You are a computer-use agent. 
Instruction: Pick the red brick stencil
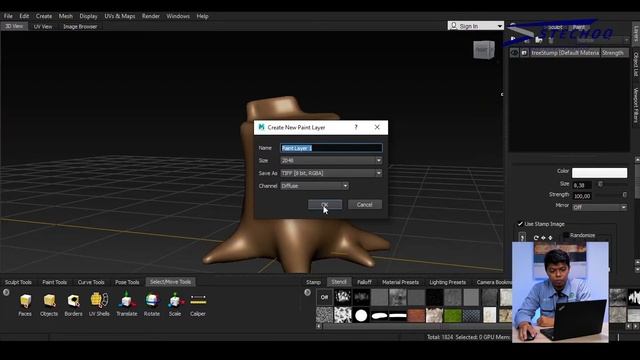416,315
